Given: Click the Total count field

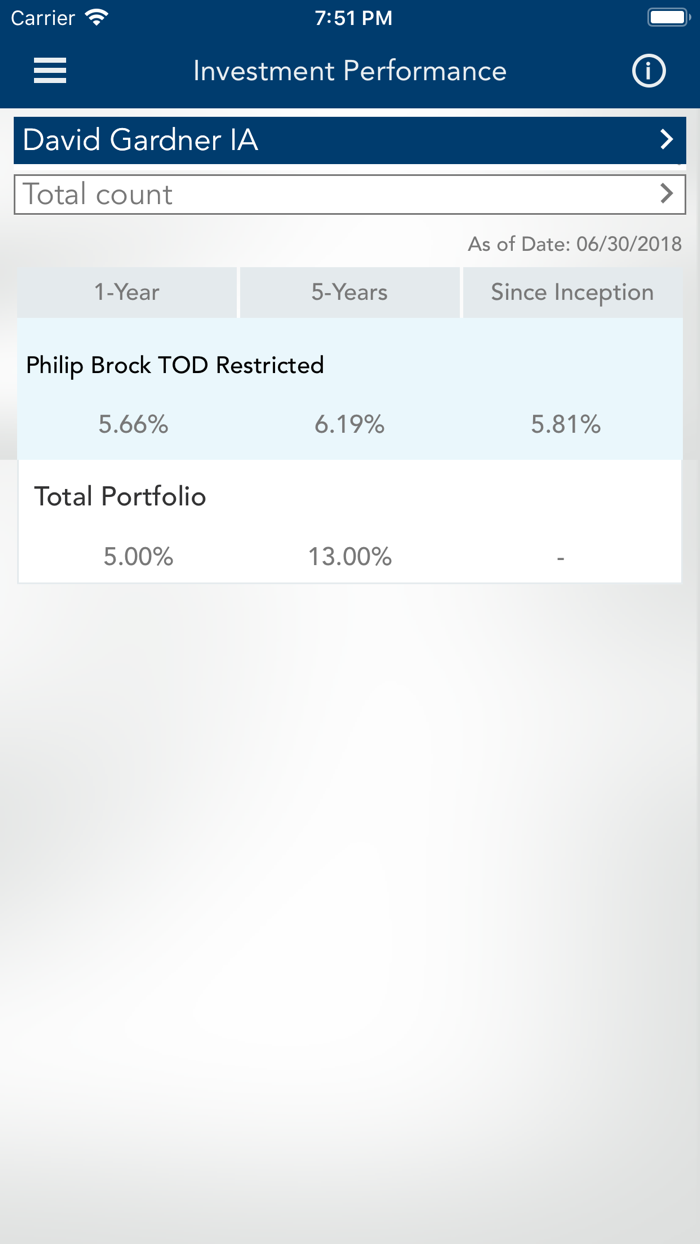Looking at the screenshot, I should point(350,194).
